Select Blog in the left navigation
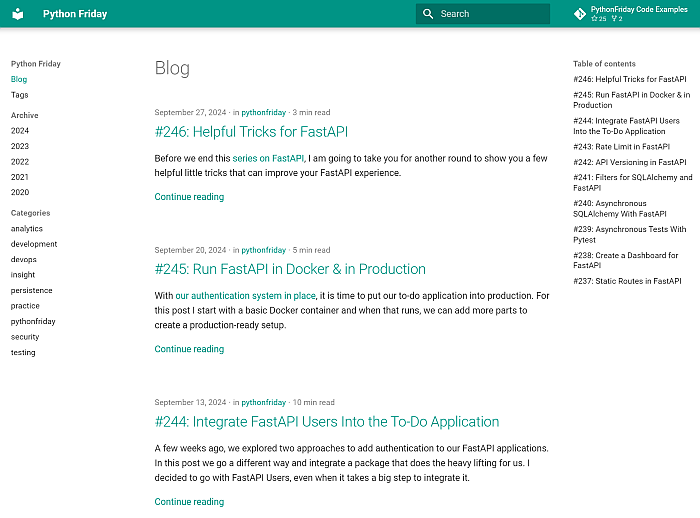Viewport: 700px width, 518px height. (19, 79)
